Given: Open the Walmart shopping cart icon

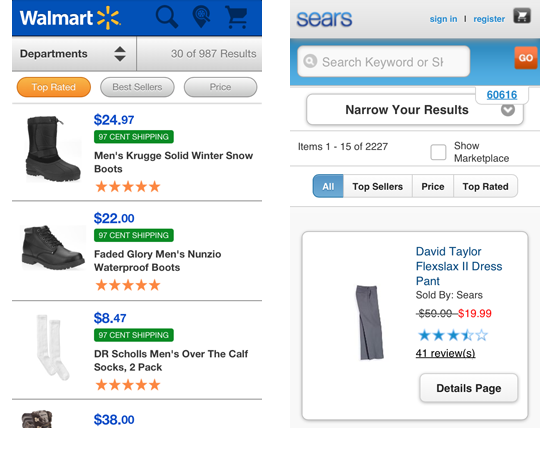Looking at the screenshot, I should (x=237, y=17).
